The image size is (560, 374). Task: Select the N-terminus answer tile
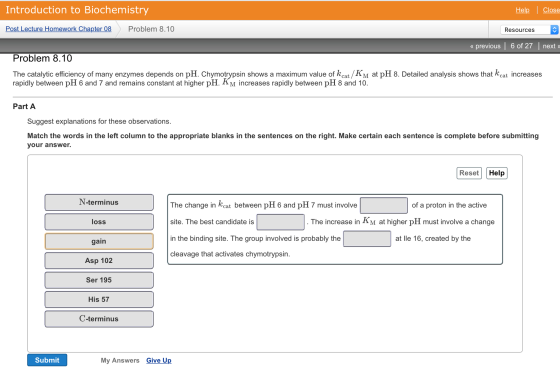coord(99,202)
